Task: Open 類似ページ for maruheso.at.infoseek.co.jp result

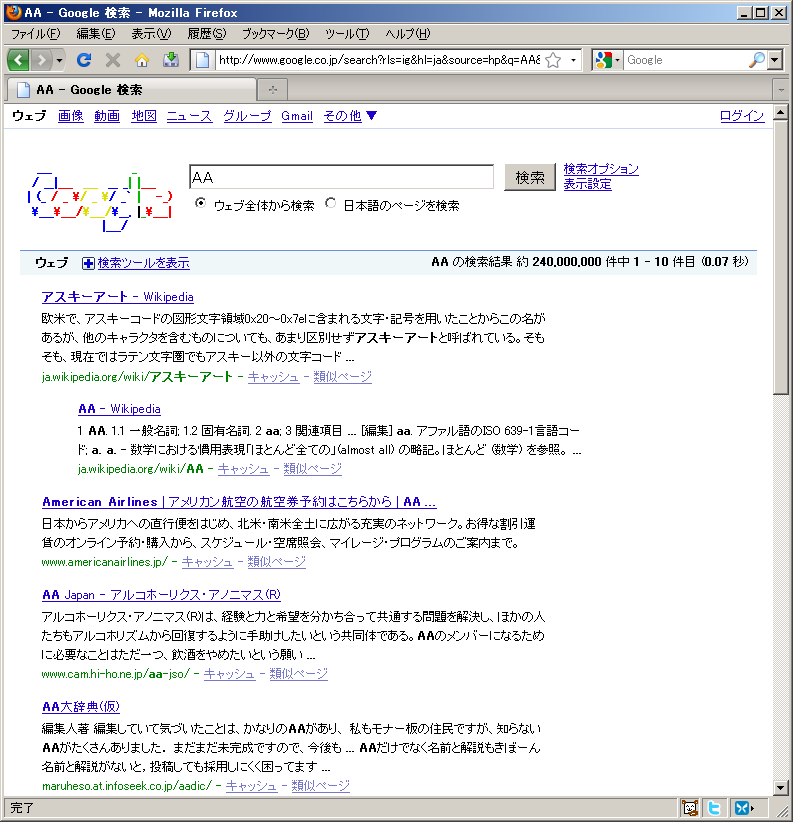Action: (x=320, y=785)
